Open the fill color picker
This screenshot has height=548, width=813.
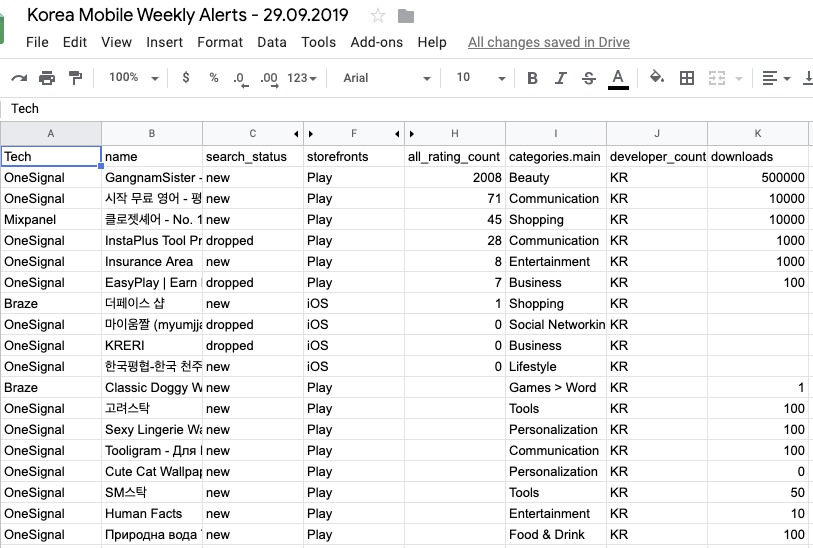tap(656, 78)
